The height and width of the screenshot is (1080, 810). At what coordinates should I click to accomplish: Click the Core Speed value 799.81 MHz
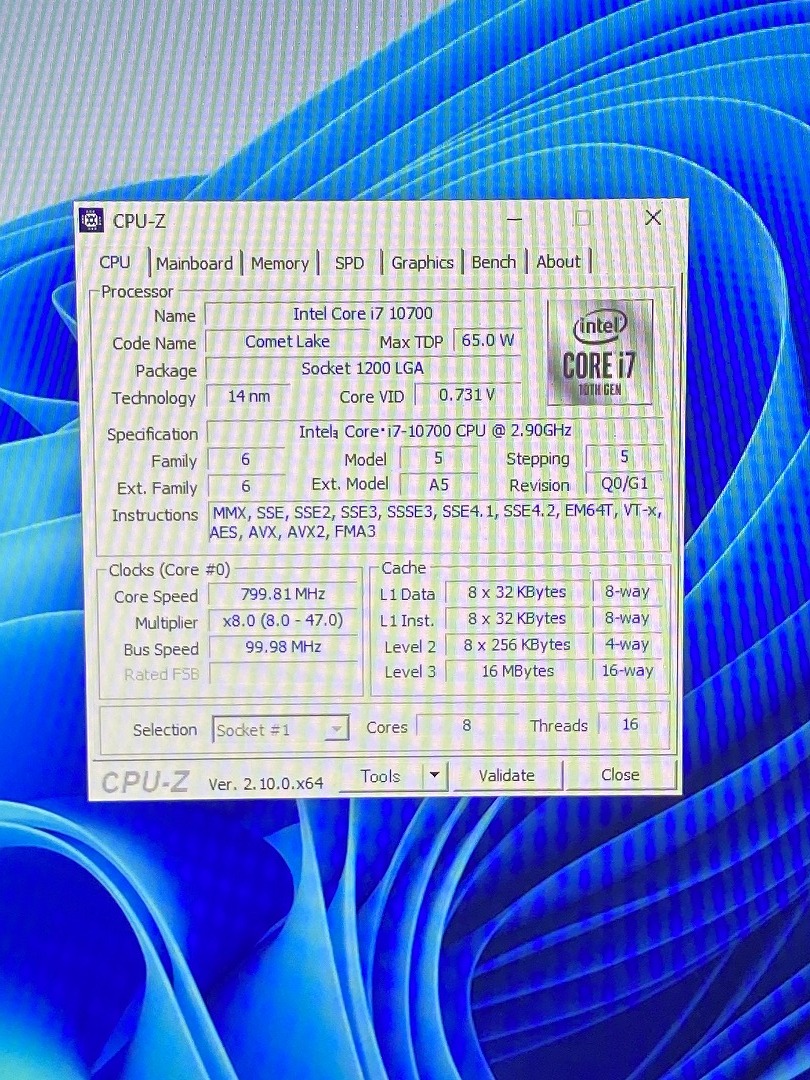tap(283, 594)
